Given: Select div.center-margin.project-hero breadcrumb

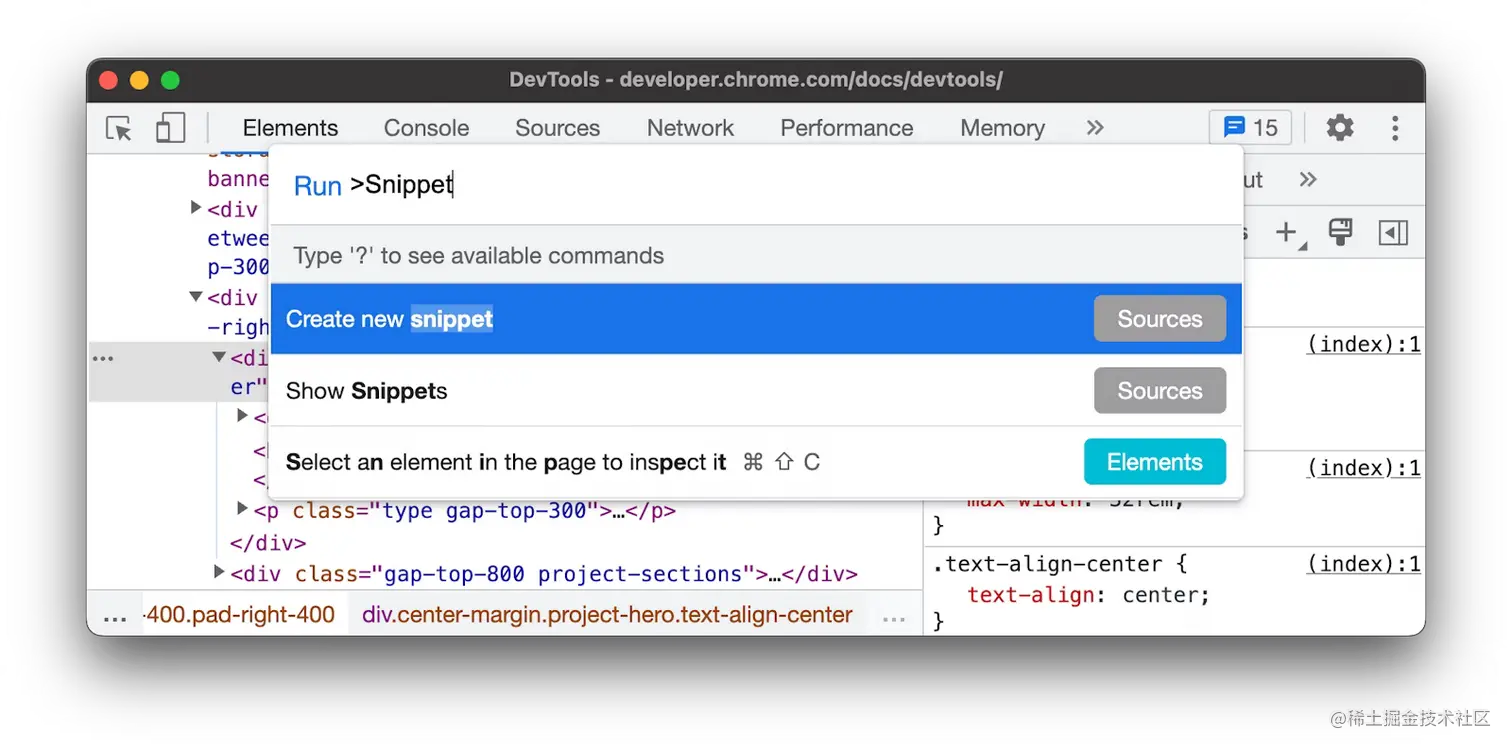Looking at the screenshot, I should point(607,615).
